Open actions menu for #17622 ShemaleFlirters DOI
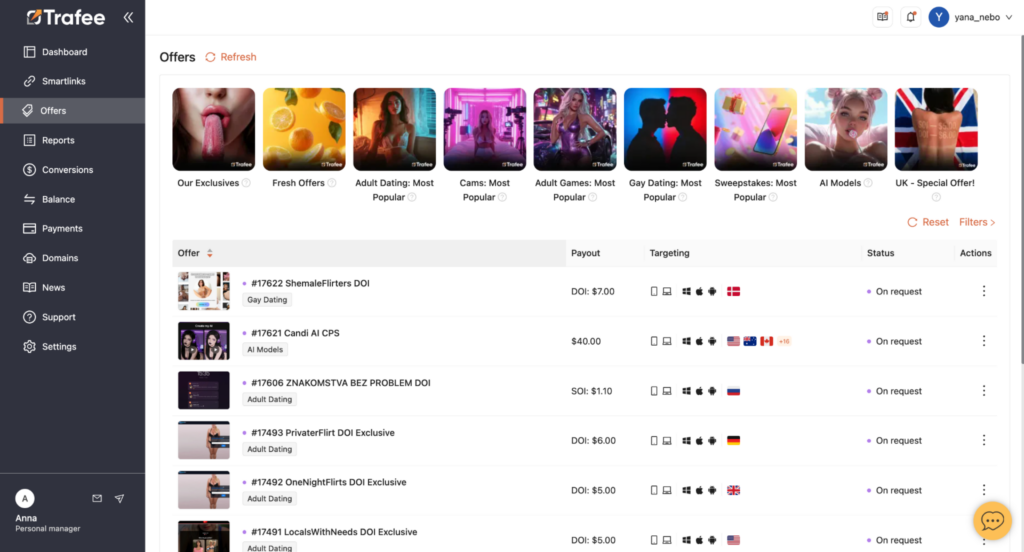 click(x=984, y=291)
